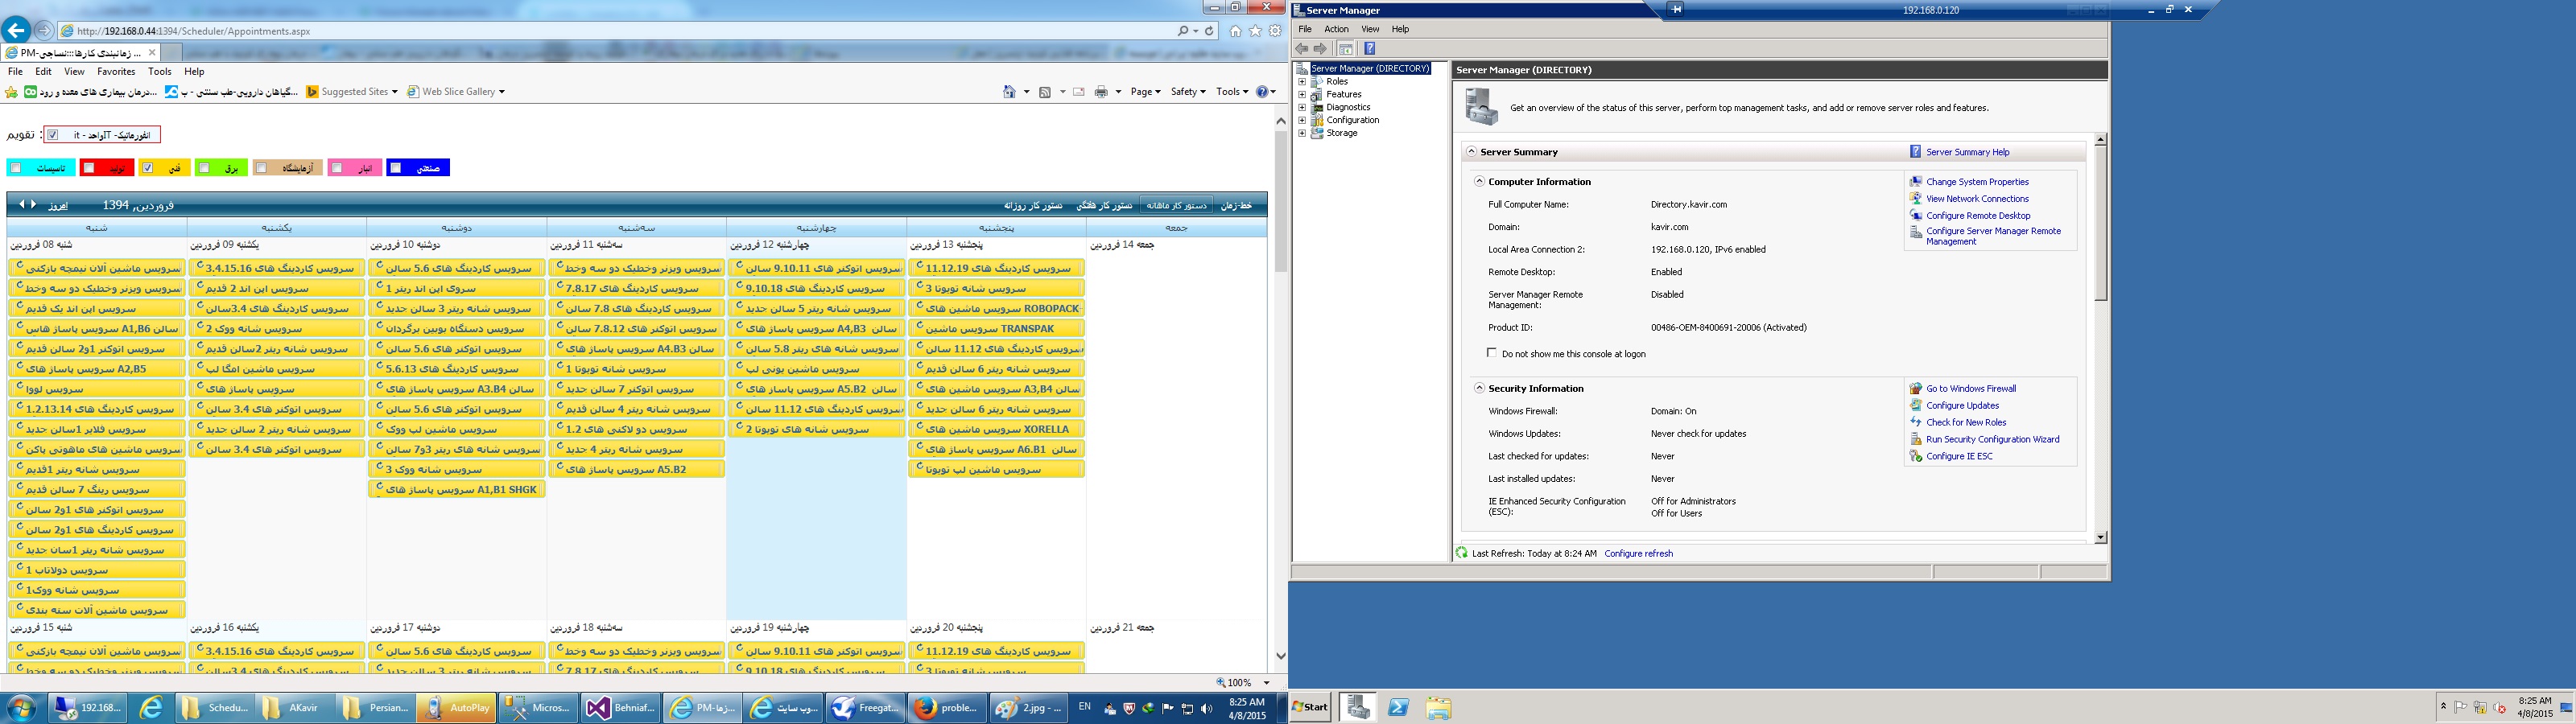Click the Configure Remote Desktop link

[1978, 216]
